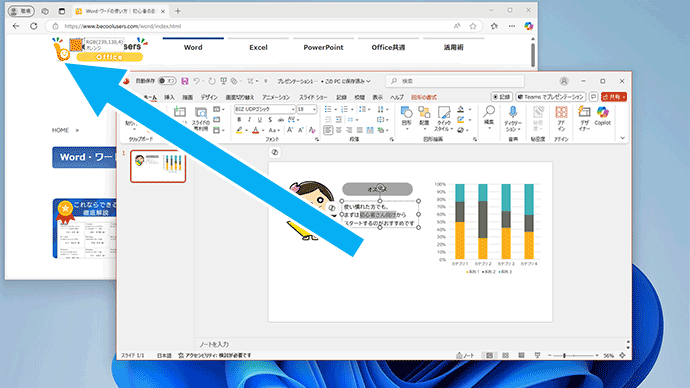Start slideshow from beginning via quick access icon
690x388 pixels.
[224, 81]
